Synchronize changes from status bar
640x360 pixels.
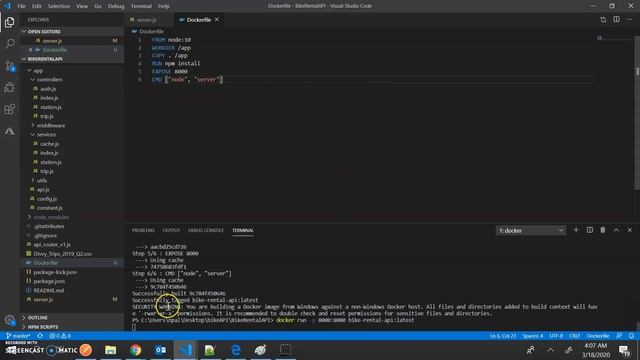tap(40, 336)
